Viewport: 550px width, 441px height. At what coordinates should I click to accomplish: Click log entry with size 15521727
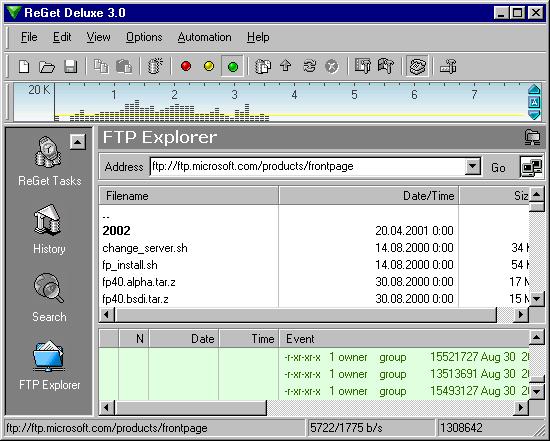(406, 357)
